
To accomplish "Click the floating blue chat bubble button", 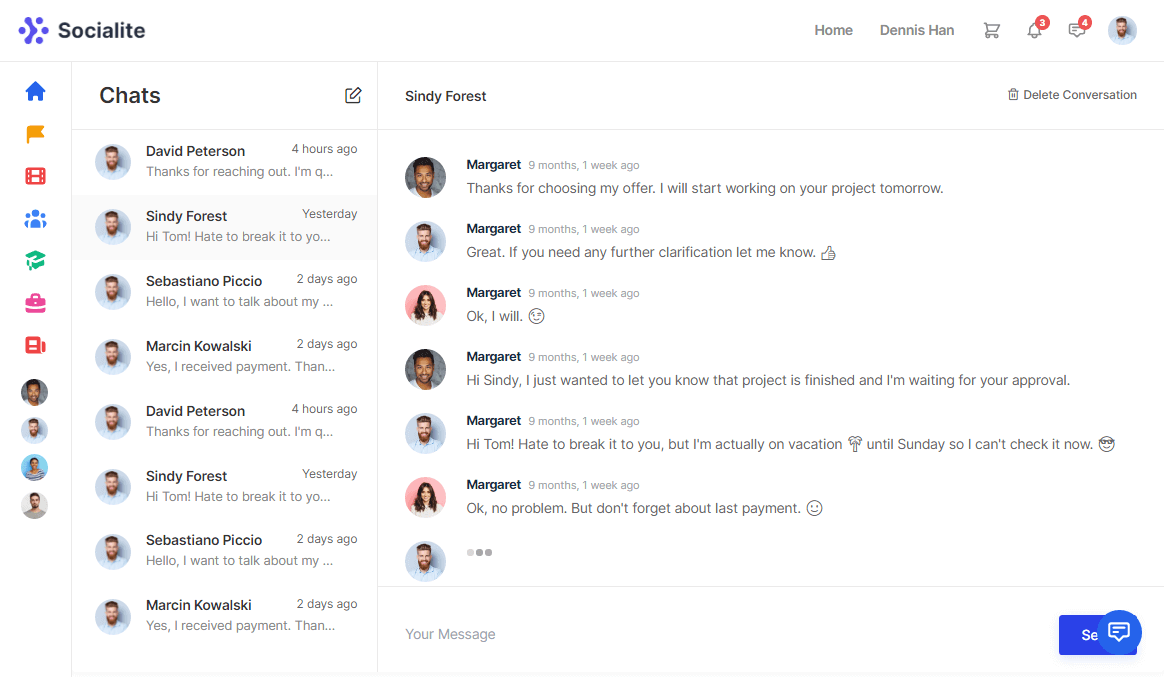I will [x=1119, y=632].
